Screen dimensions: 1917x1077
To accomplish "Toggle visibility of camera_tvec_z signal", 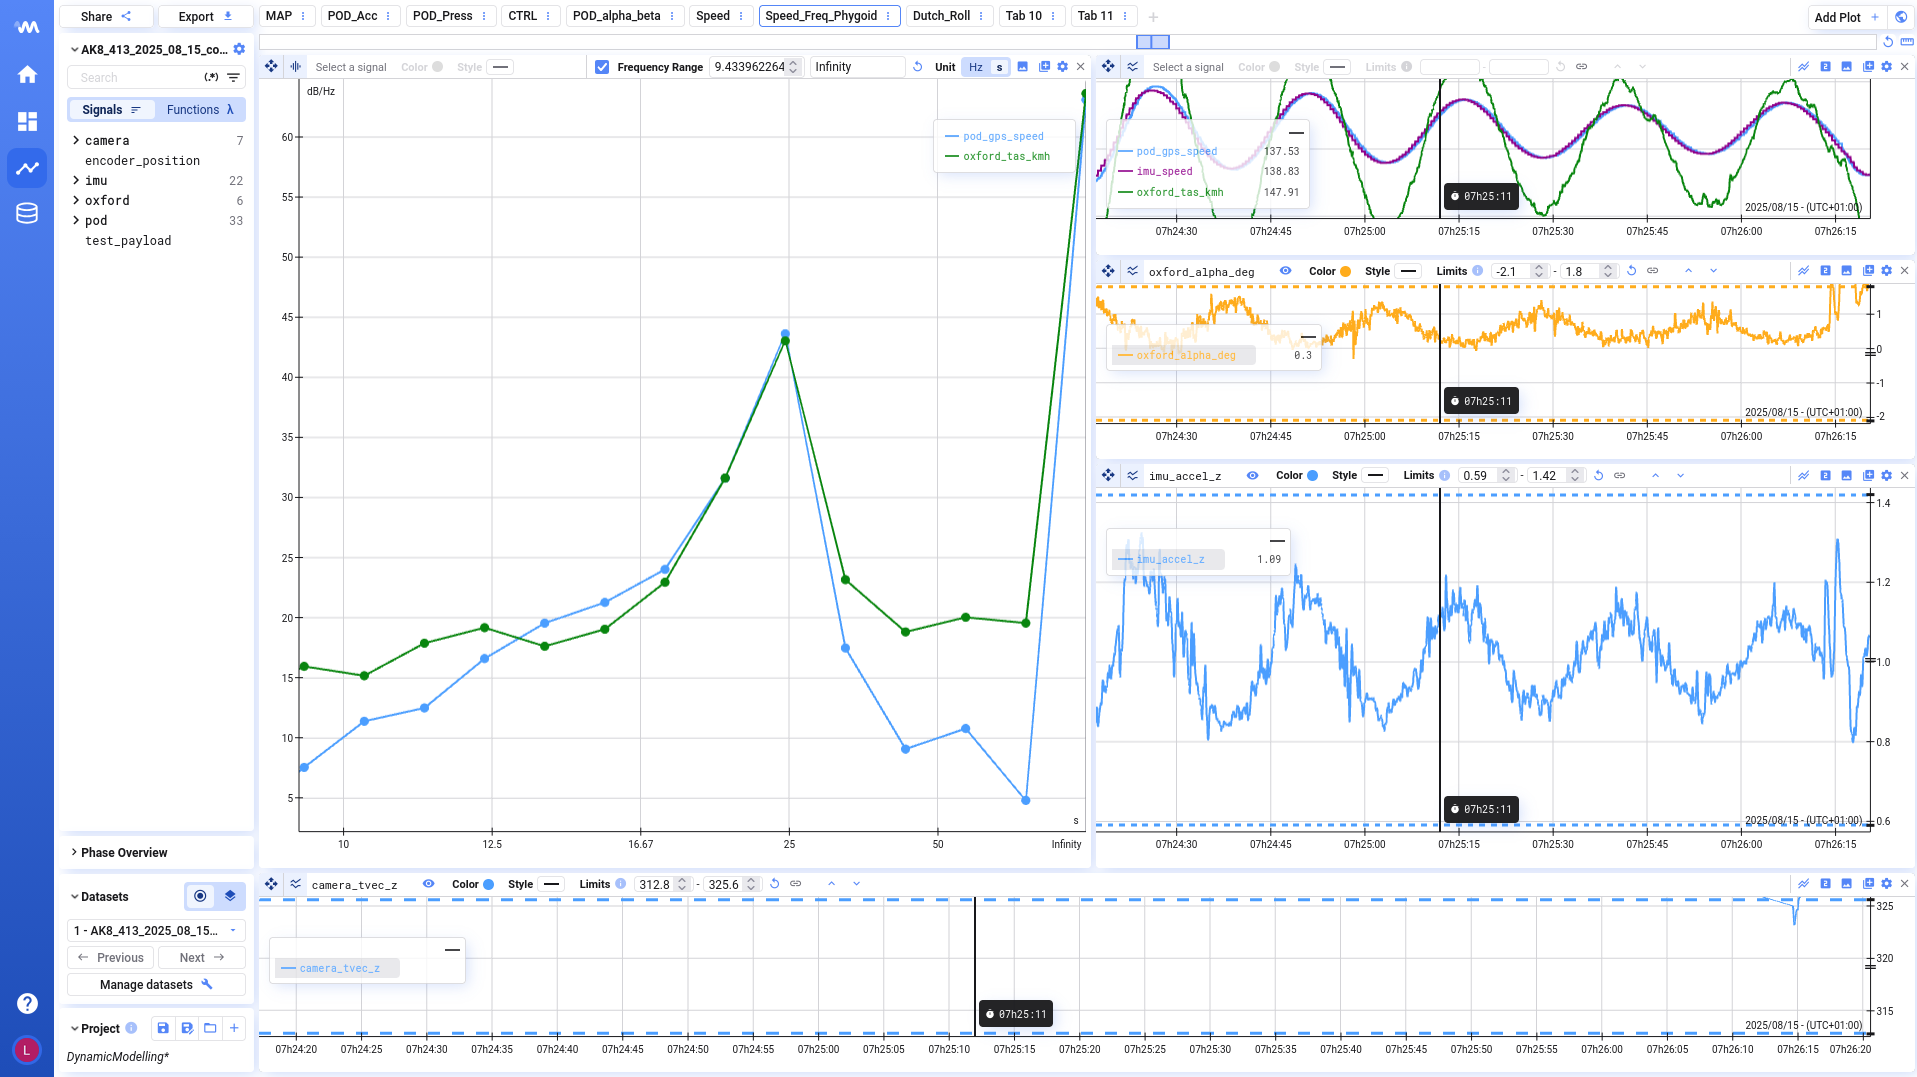I will click(x=429, y=884).
